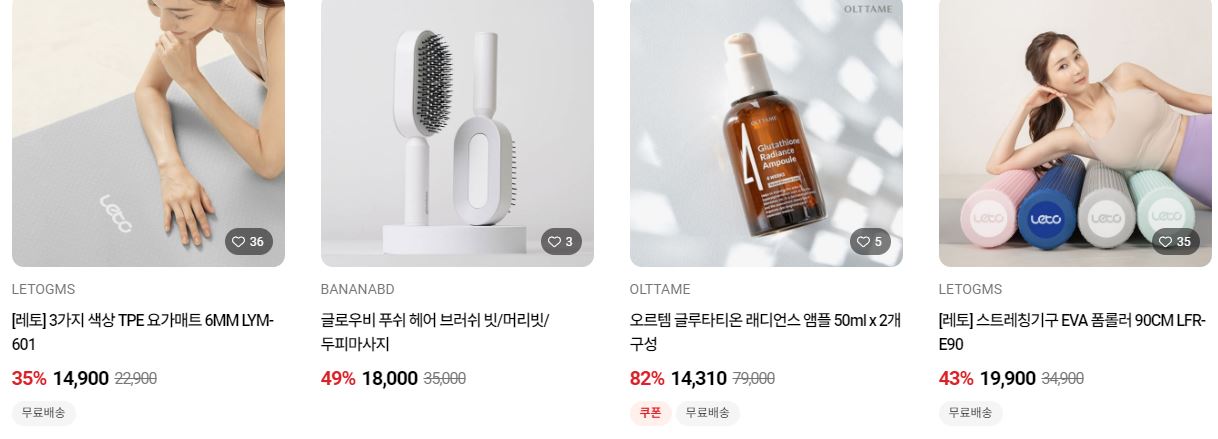Click the 무료배송 tag under the foam roller

pyautogui.click(x=971, y=413)
